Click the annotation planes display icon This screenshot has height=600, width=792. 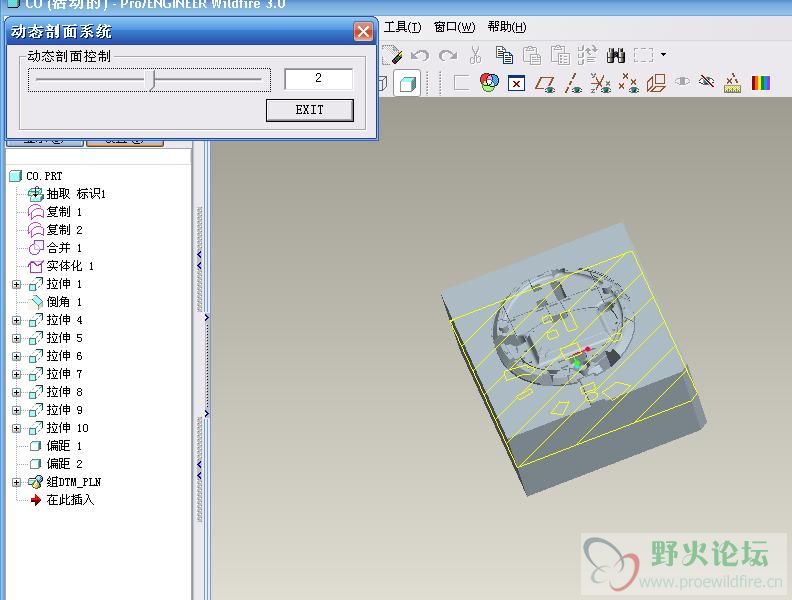[656, 83]
